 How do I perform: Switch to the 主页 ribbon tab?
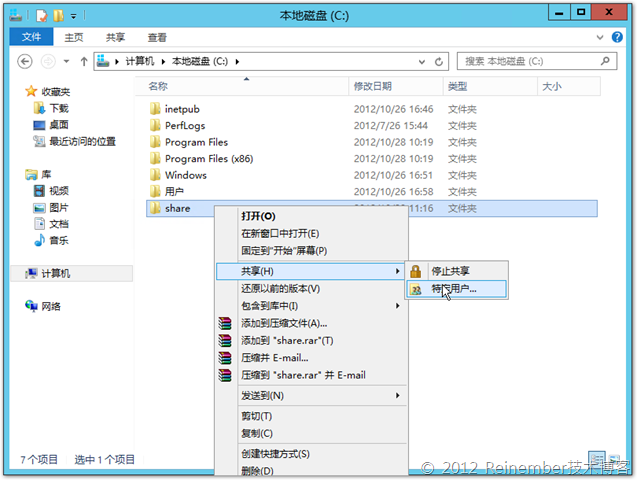(74, 37)
